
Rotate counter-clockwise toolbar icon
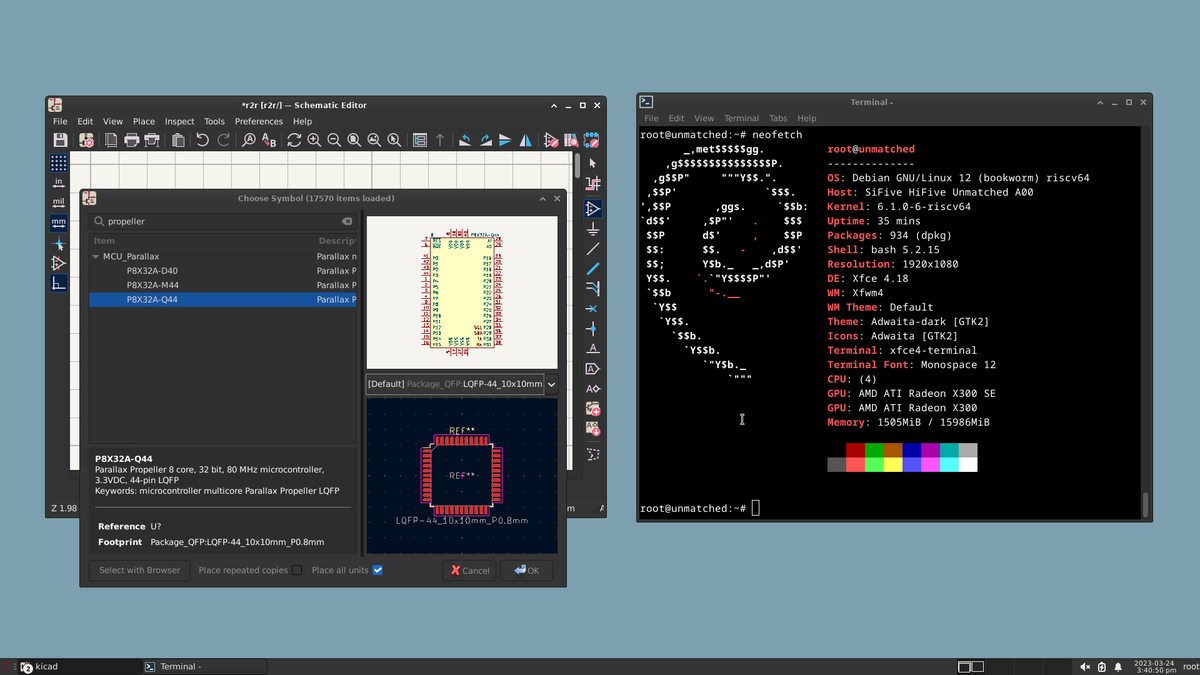pyautogui.click(x=466, y=141)
